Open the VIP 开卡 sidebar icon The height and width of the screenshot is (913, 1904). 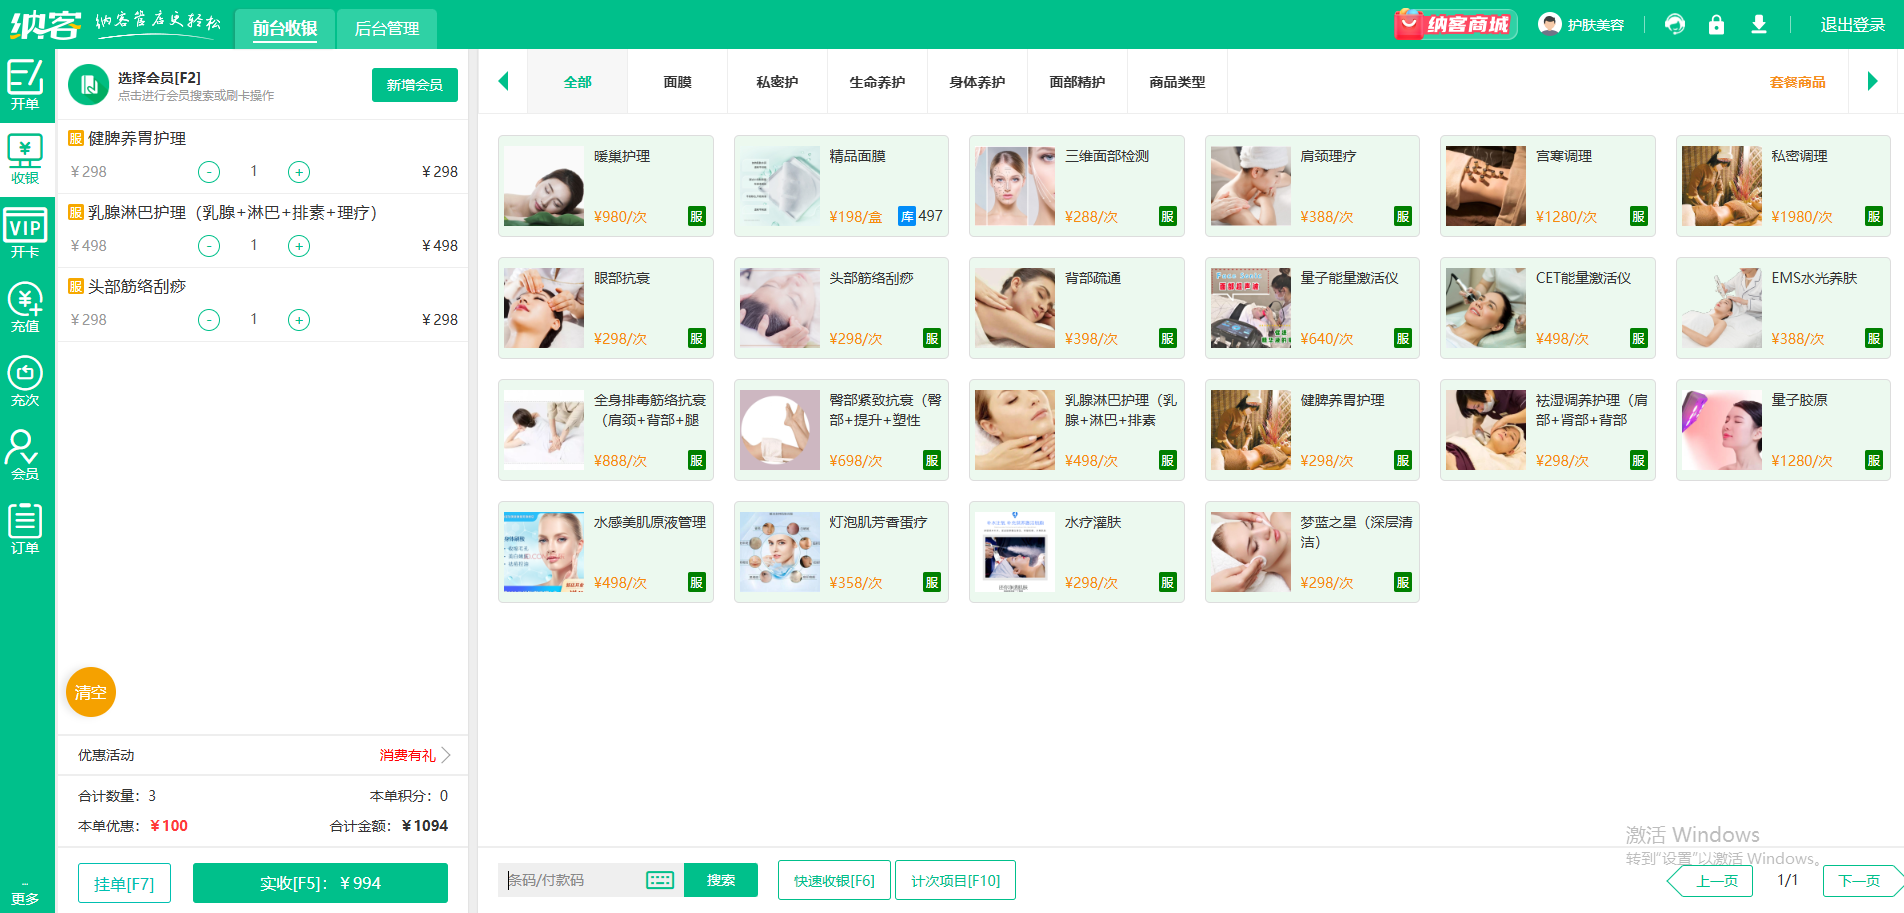tap(26, 234)
